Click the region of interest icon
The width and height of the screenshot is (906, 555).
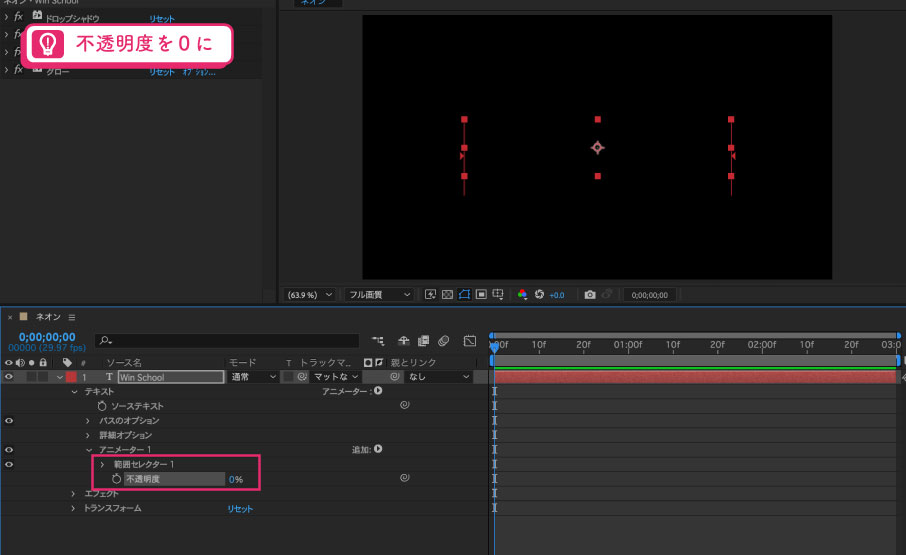(x=481, y=295)
